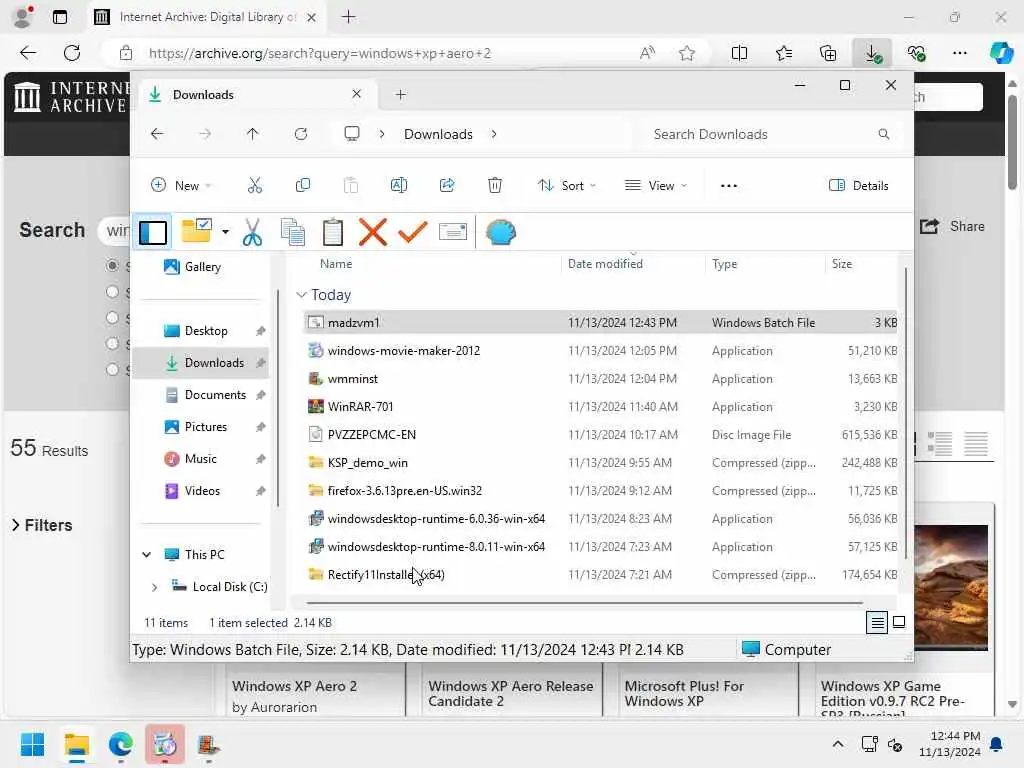Screen dimensions: 1024x768
Task: Open the dropdown arrow beside folder options icon
Action: coord(225,232)
